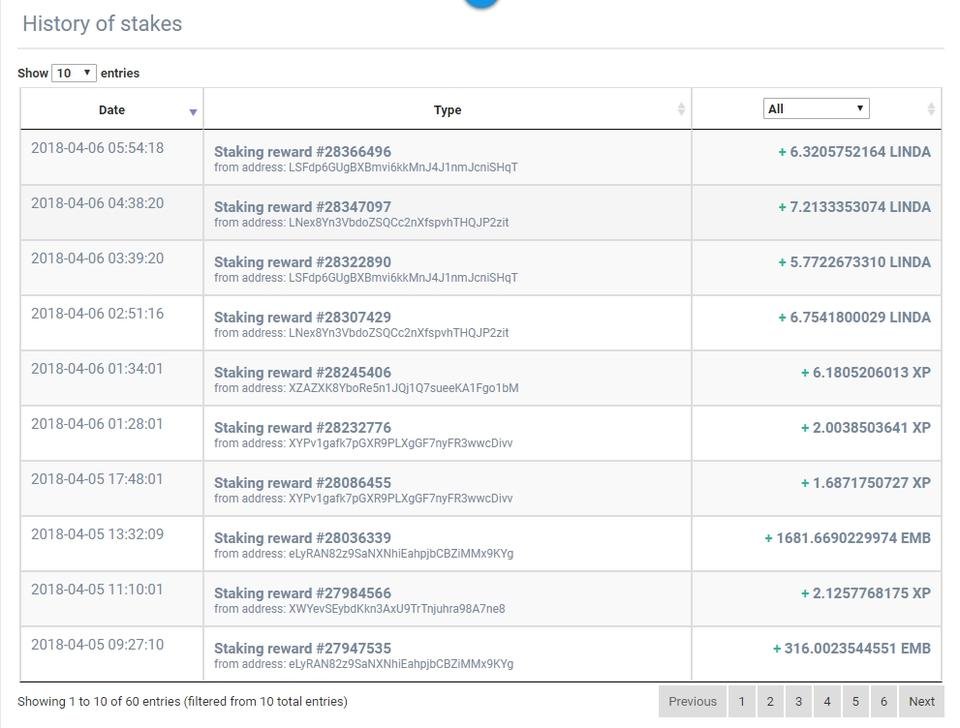
Task: Select Staking reward #28347097 title
Action: point(302,207)
